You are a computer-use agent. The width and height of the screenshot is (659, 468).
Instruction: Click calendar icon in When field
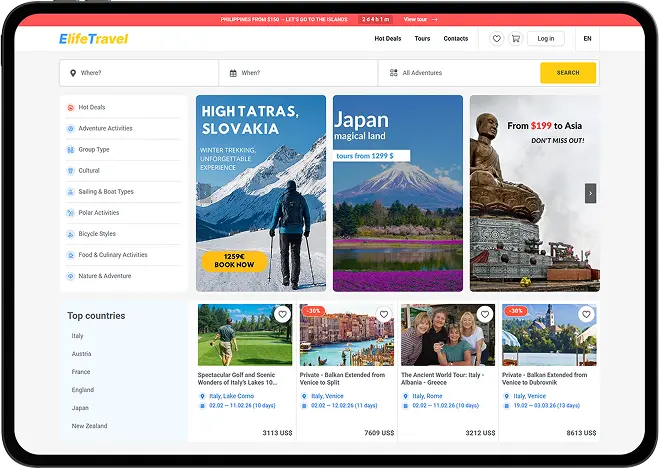(233, 73)
